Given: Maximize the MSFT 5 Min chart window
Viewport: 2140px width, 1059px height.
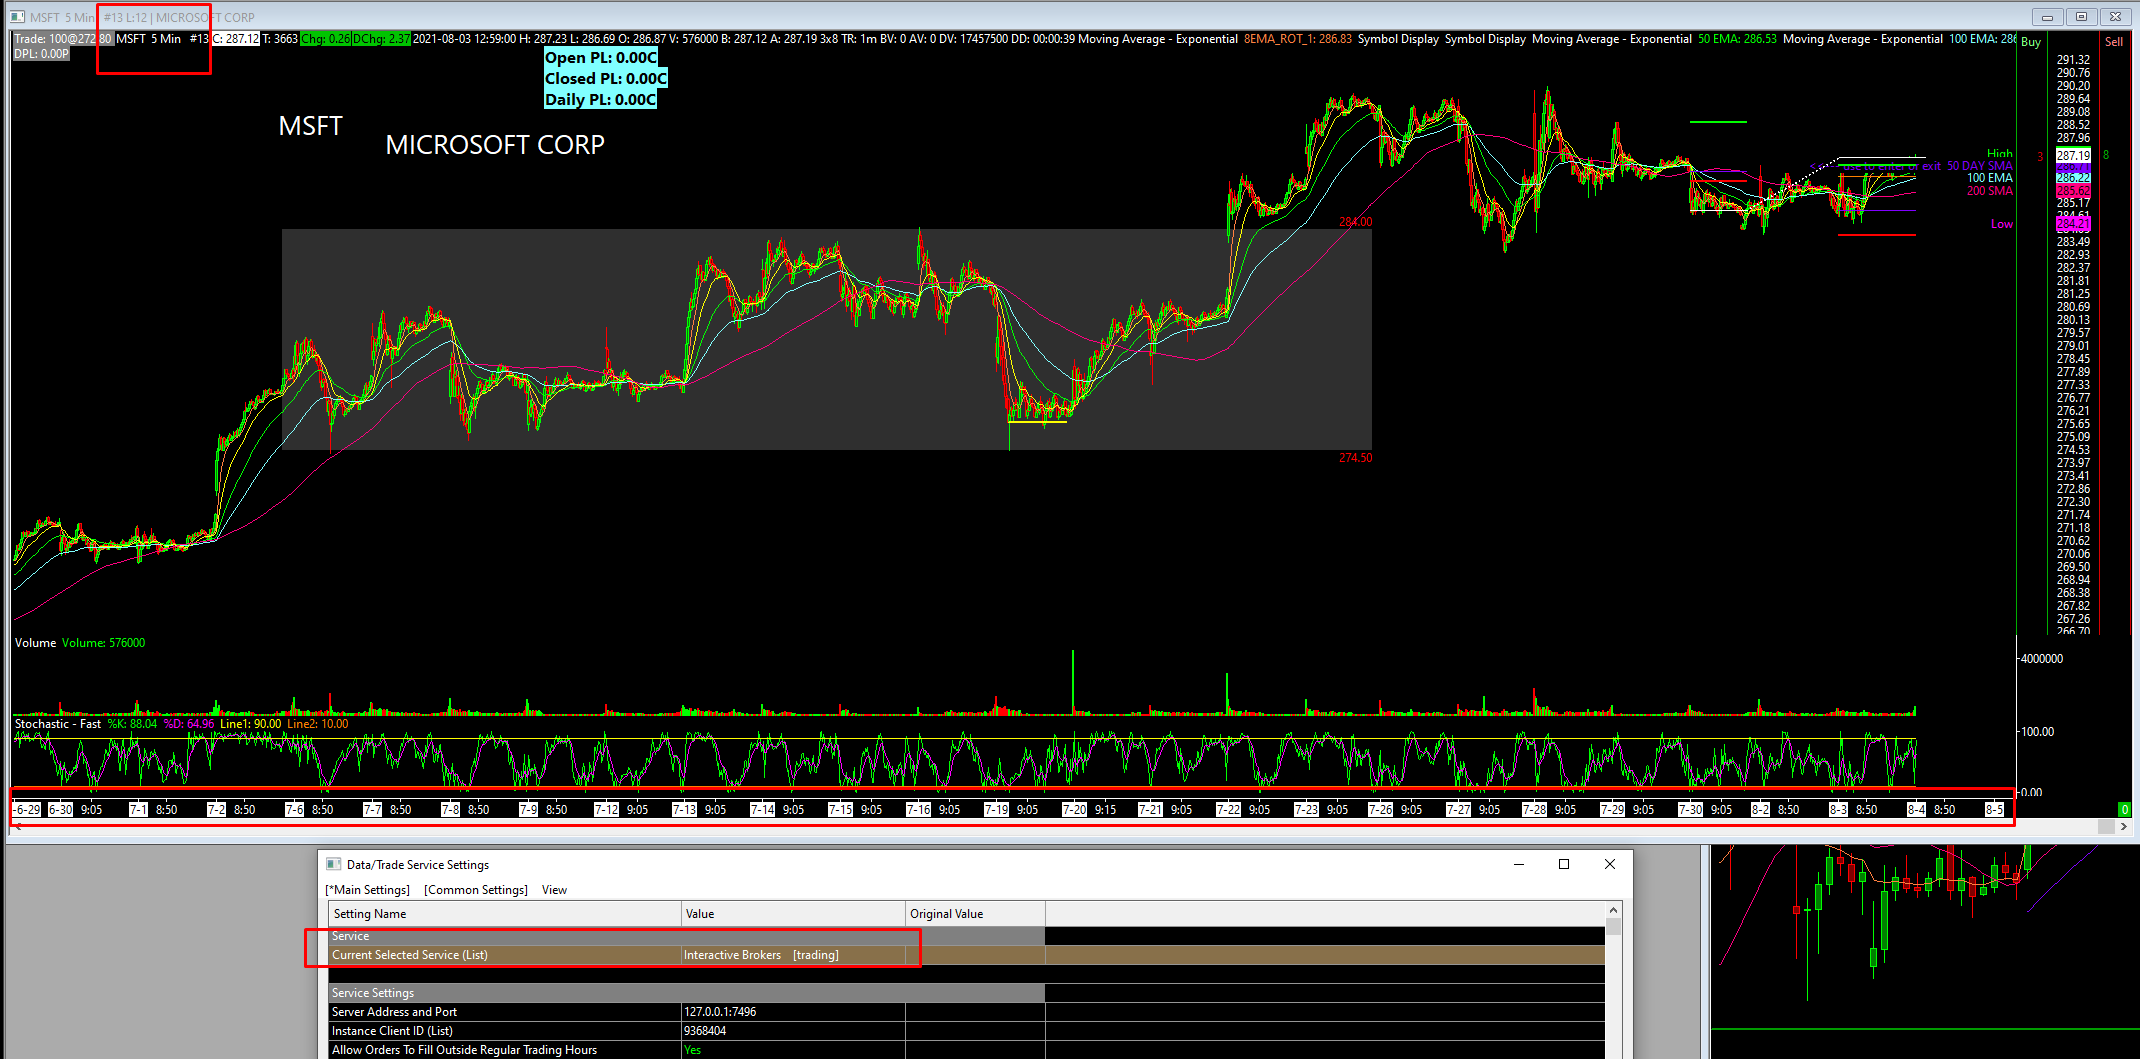Looking at the screenshot, I should click(2081, 17).
